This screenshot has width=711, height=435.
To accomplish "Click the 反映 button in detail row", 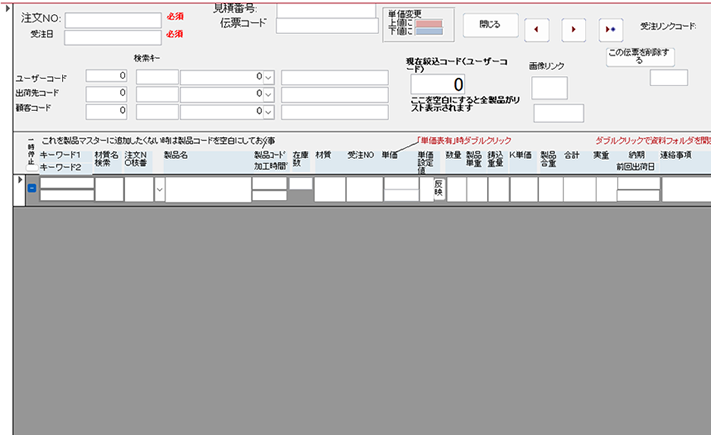I will pos(438,188).
